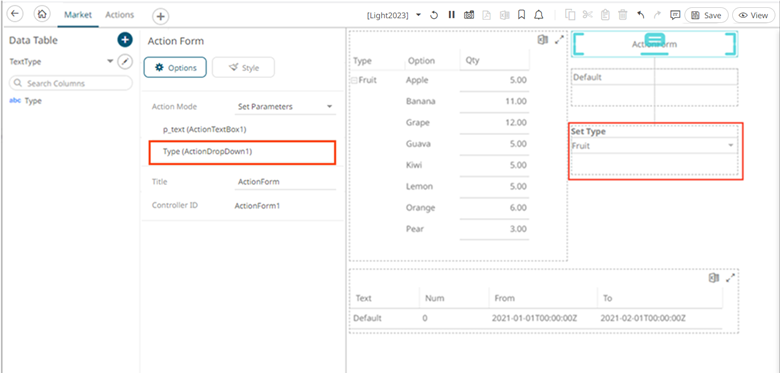780x373 pixels.
Task: Click the Title field containing ActionForm
Action: (x=285, y=182)
